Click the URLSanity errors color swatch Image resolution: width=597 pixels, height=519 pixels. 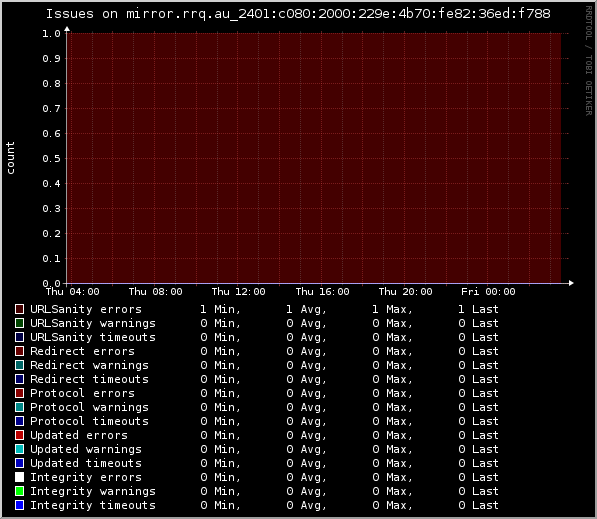click(19, 309)
